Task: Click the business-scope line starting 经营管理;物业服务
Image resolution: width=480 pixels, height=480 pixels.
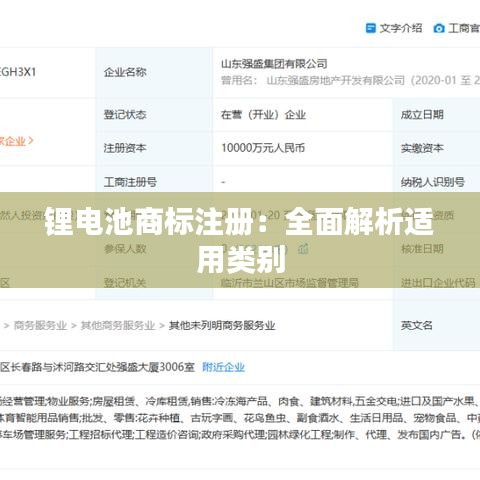Action: [240, 401]
